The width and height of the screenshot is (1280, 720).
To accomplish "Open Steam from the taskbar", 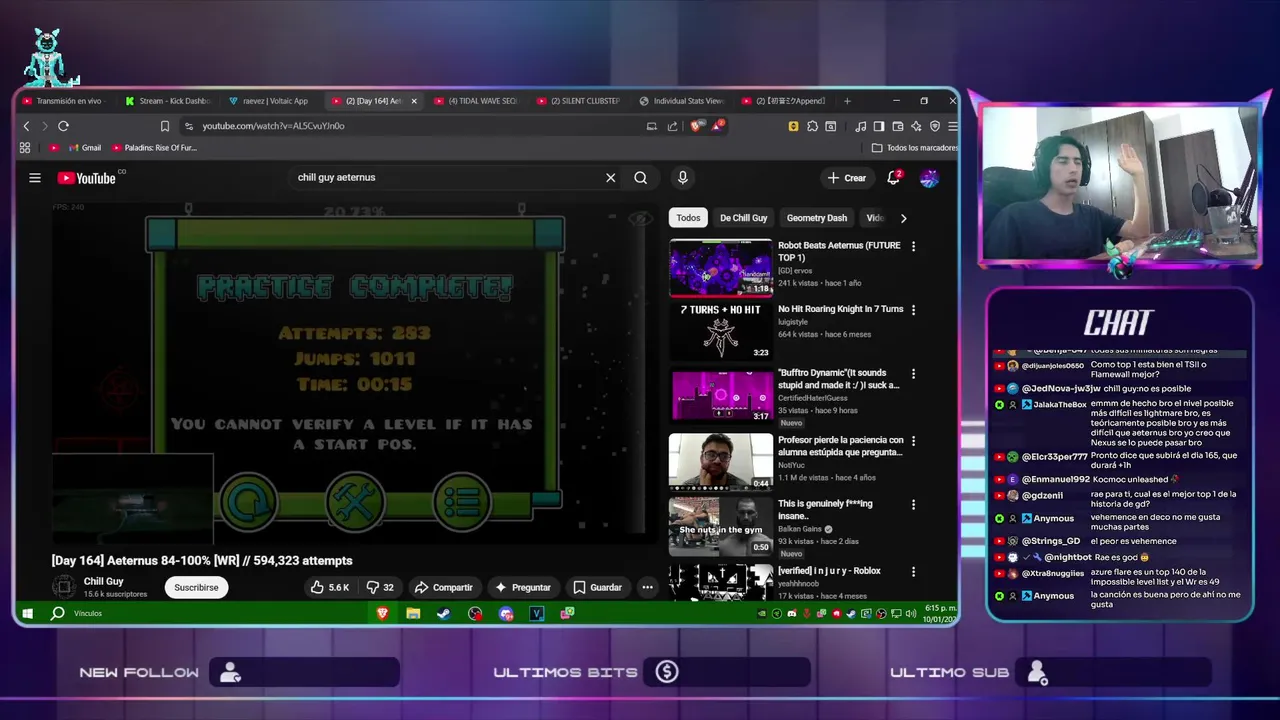I will point(444,613).
